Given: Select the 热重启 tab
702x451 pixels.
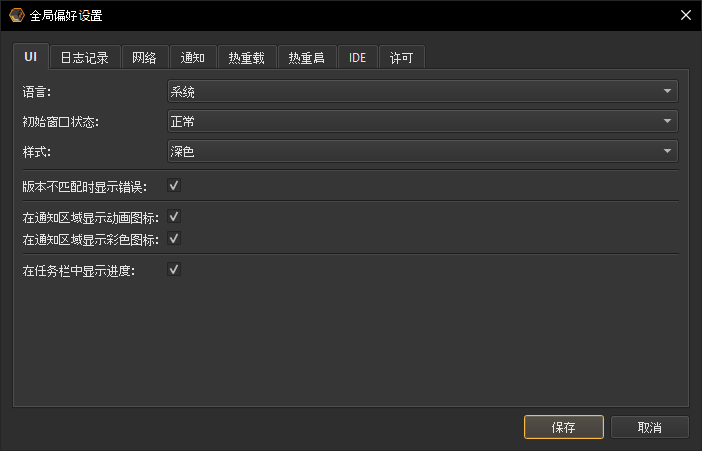Looking at the screenshot, I should (x=306, y=58).
